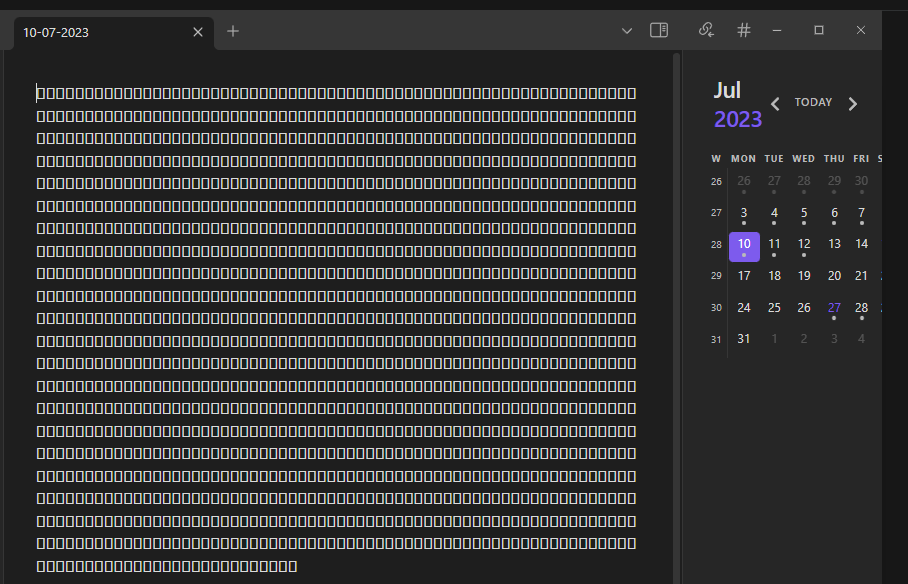Select July 25 in the calendar

tap(774, 309)
